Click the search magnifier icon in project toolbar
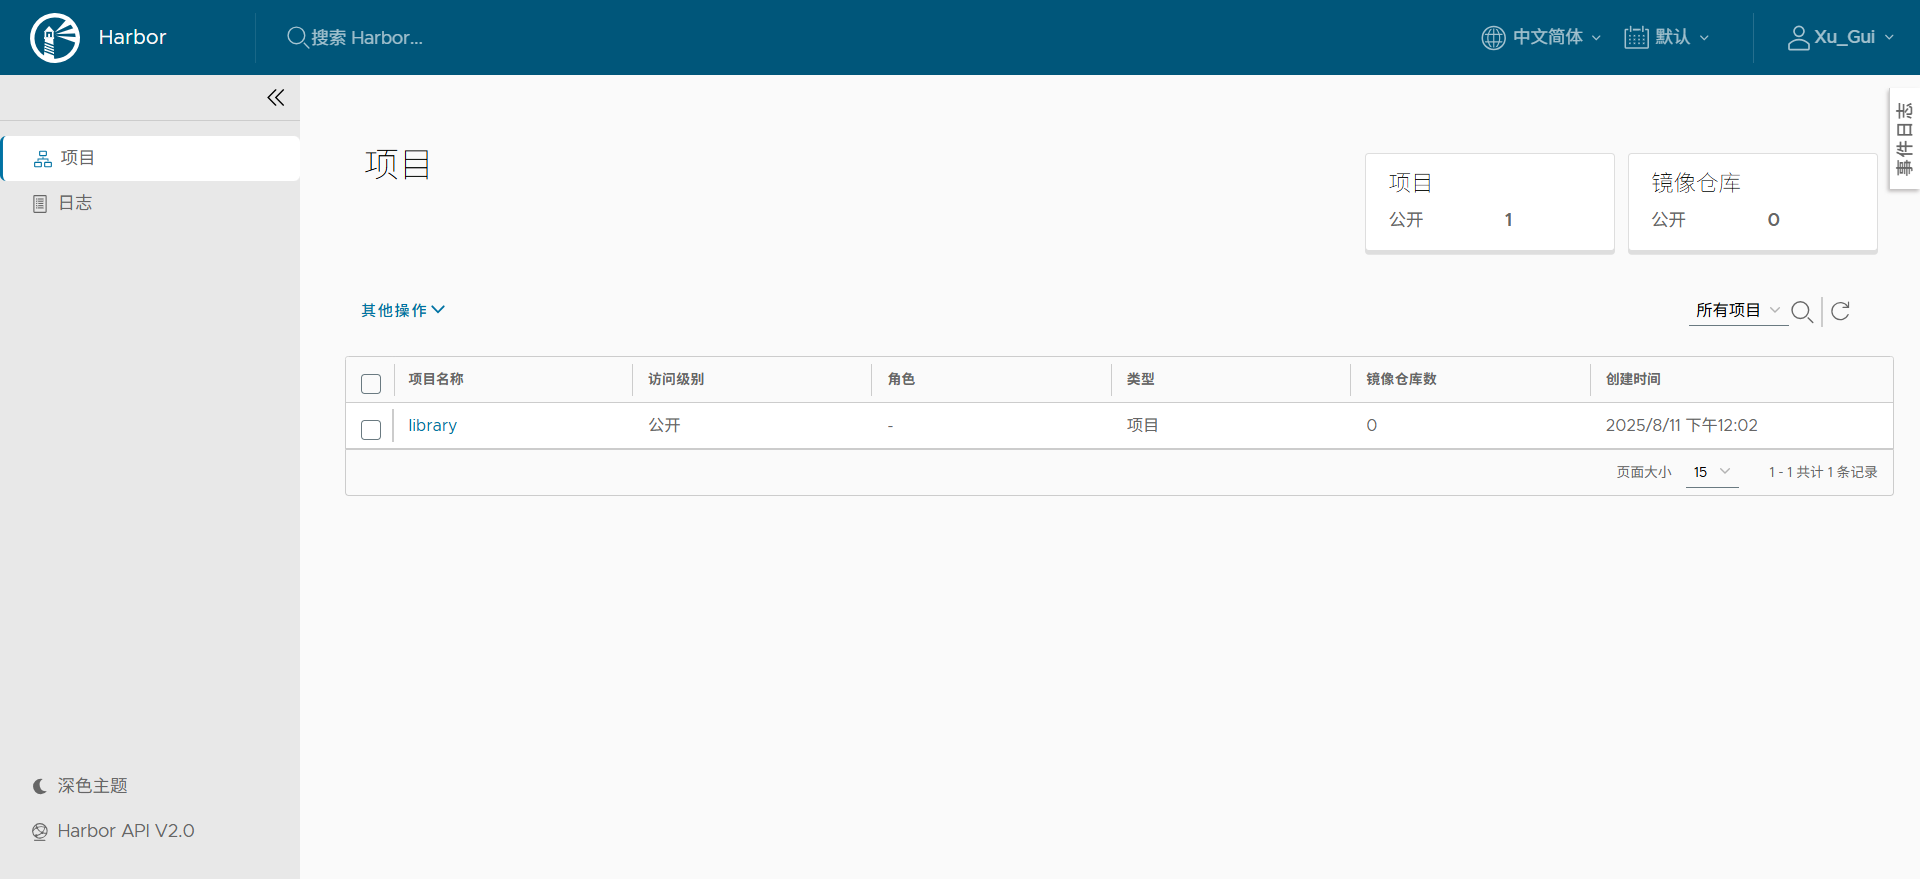This screenshot has height=879, width=1920. click(1802, 312)
